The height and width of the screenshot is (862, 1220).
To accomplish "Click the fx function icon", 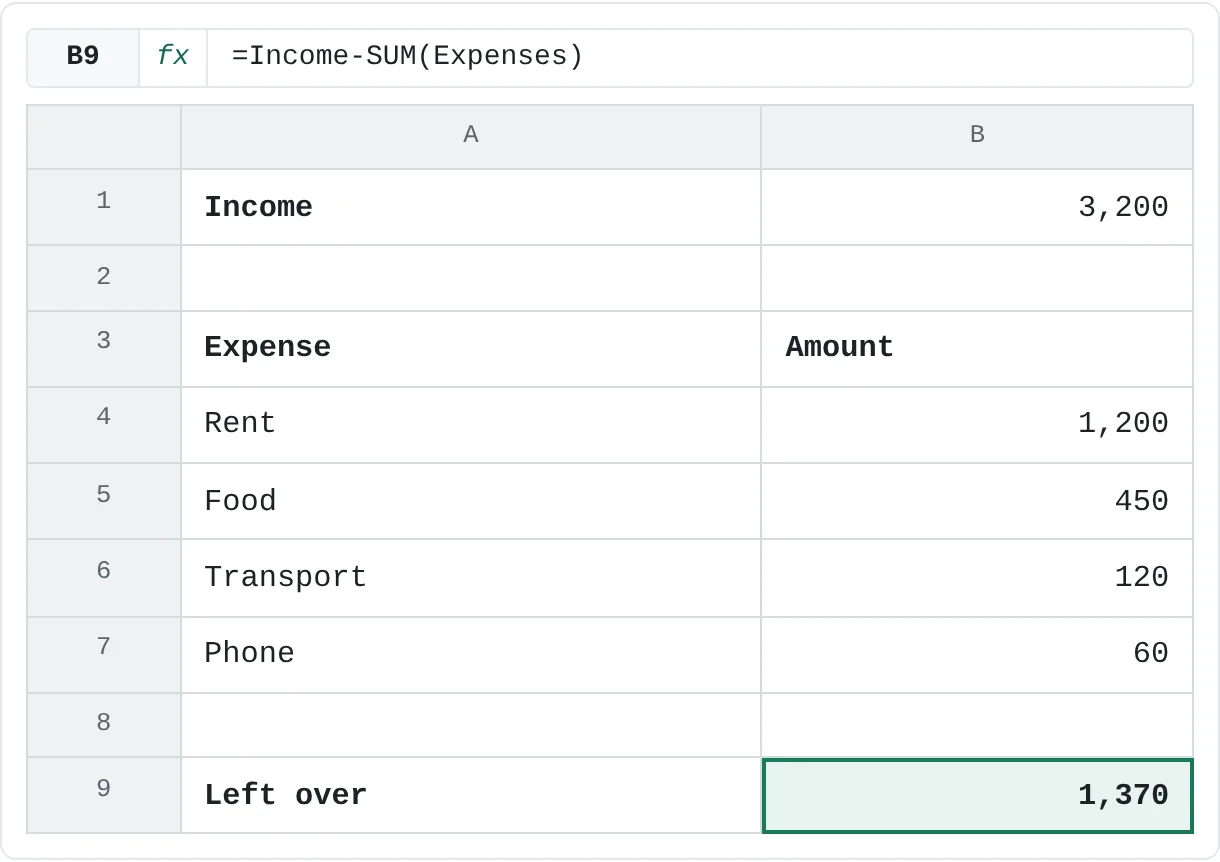I will pos(173,57).
